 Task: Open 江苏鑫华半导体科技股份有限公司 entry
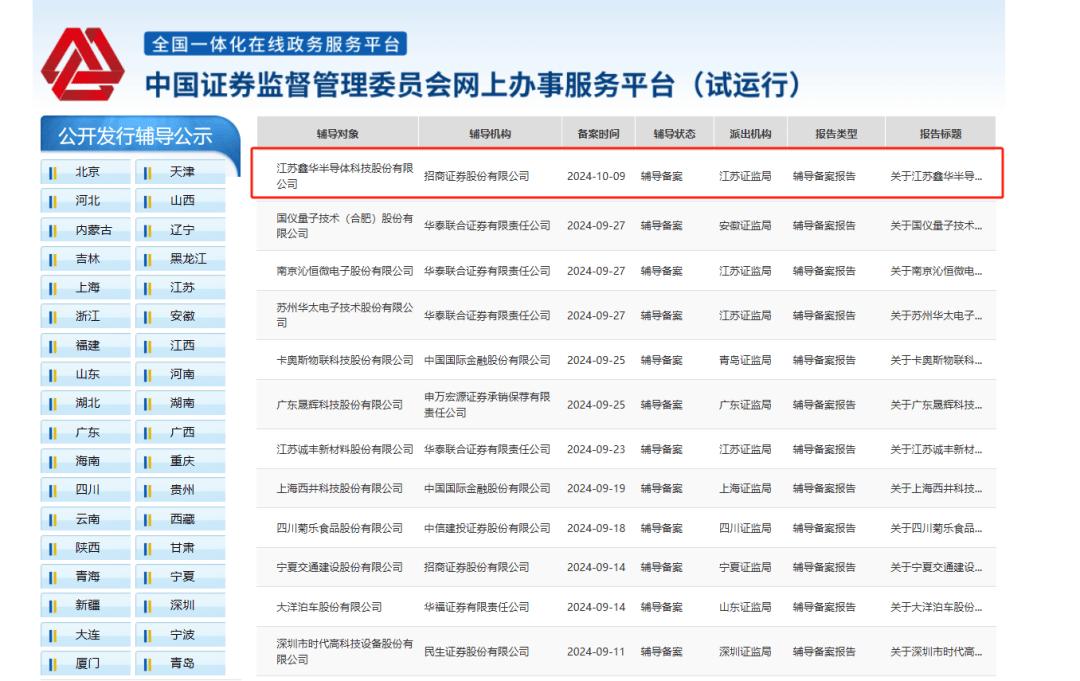pos(344,176)
